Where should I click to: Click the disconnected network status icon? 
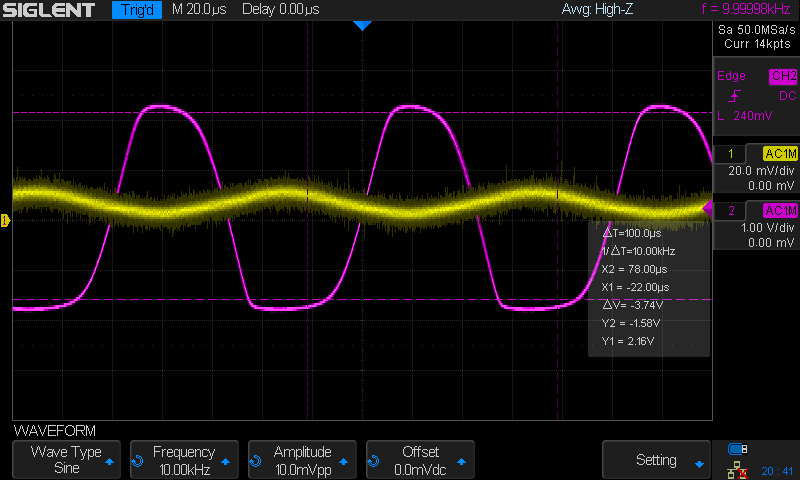pos(737,470)
